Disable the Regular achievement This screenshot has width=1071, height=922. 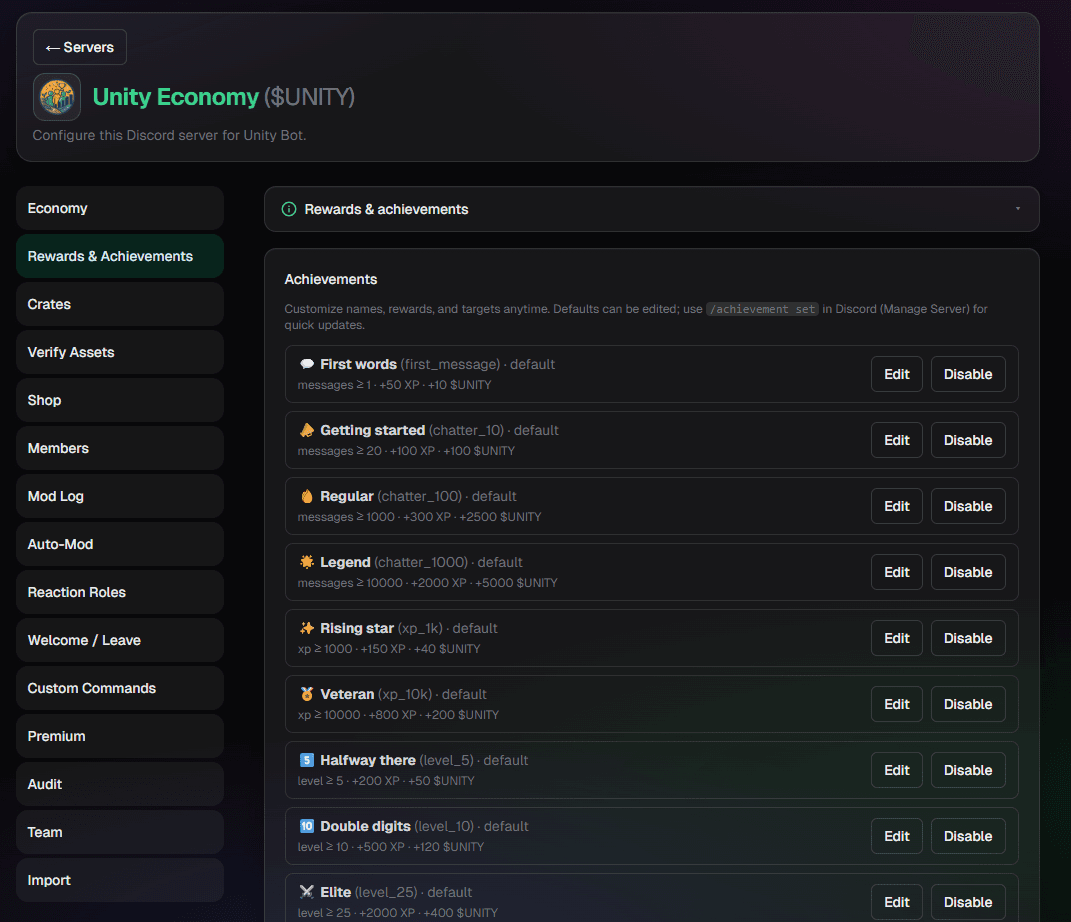coord(968,506)
